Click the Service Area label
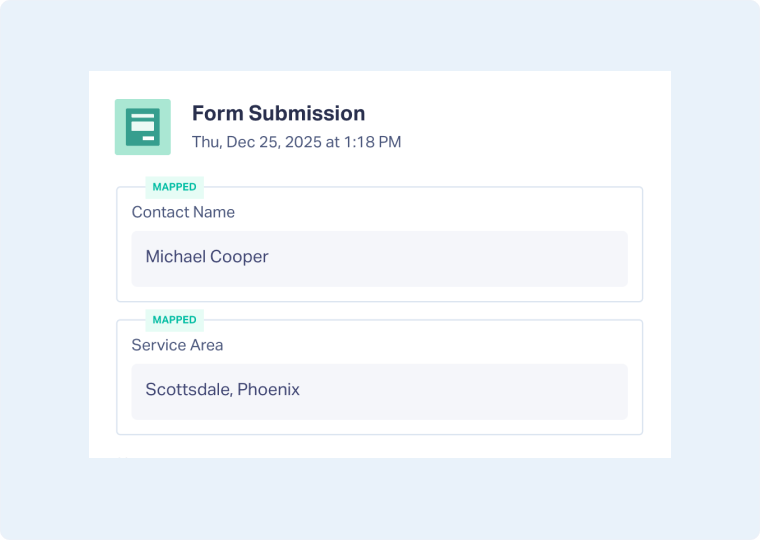The height and width of the screenshot is (540, 760). point(177,345)
